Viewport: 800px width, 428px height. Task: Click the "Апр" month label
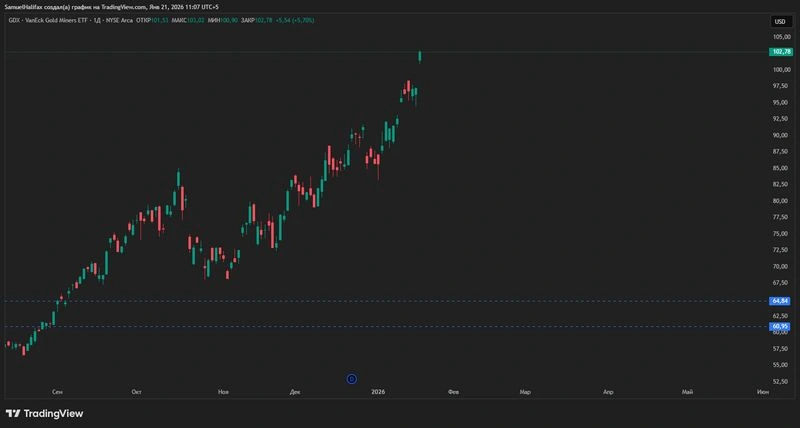click(x=608, y=392)
